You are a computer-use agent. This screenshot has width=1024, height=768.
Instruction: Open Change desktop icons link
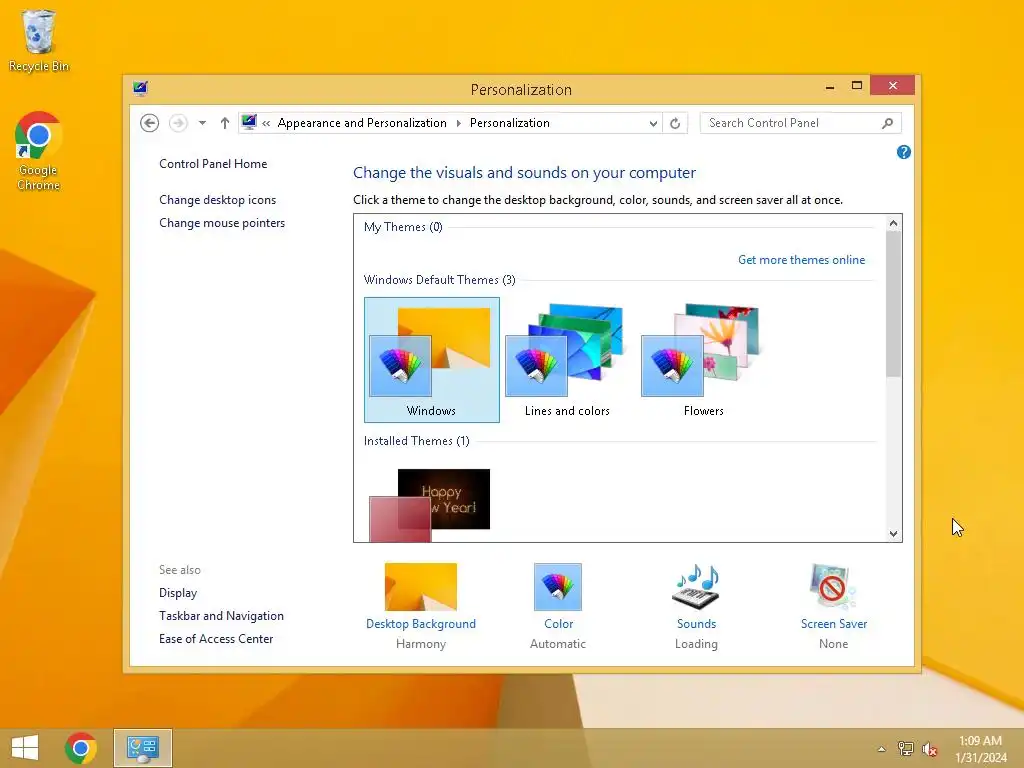tap(217, 200)
